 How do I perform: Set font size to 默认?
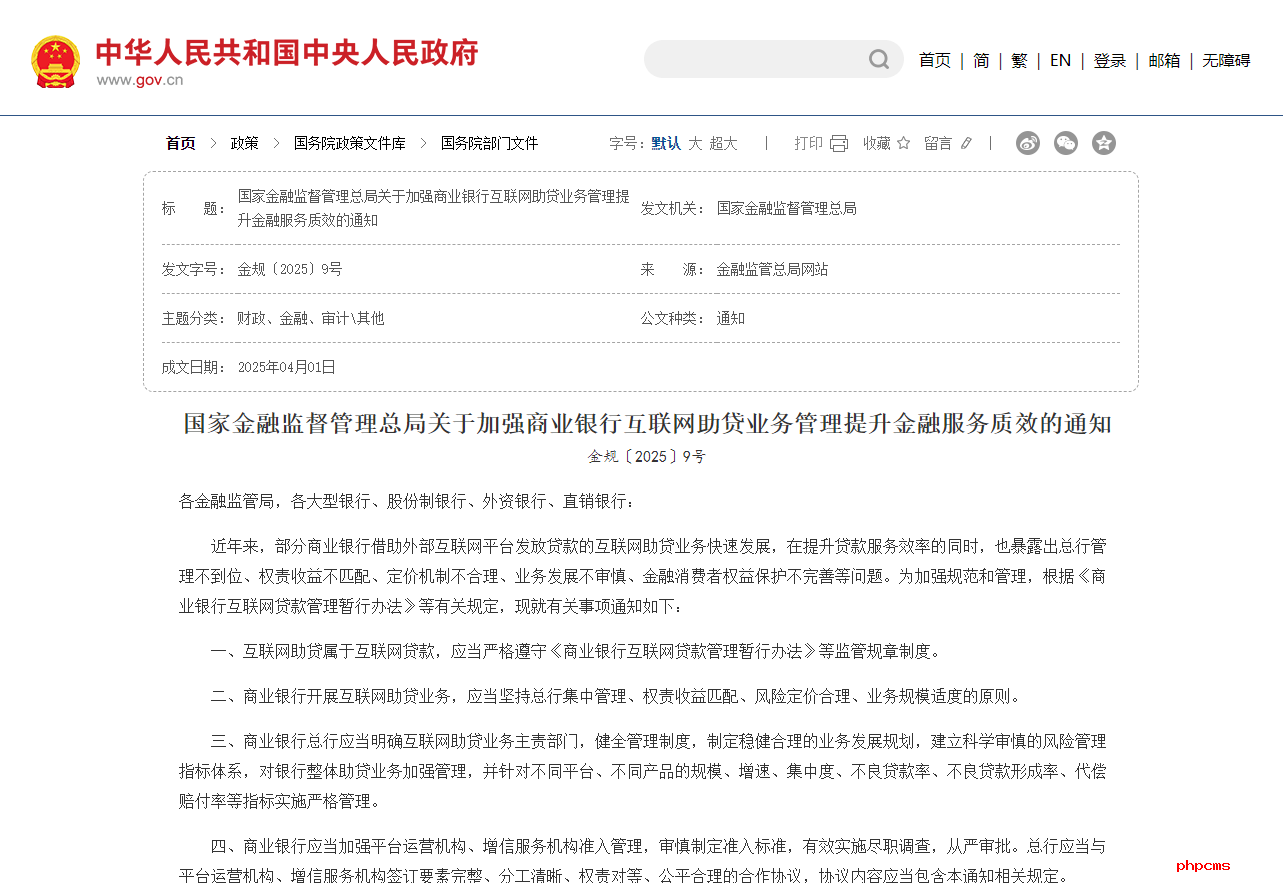666,143
